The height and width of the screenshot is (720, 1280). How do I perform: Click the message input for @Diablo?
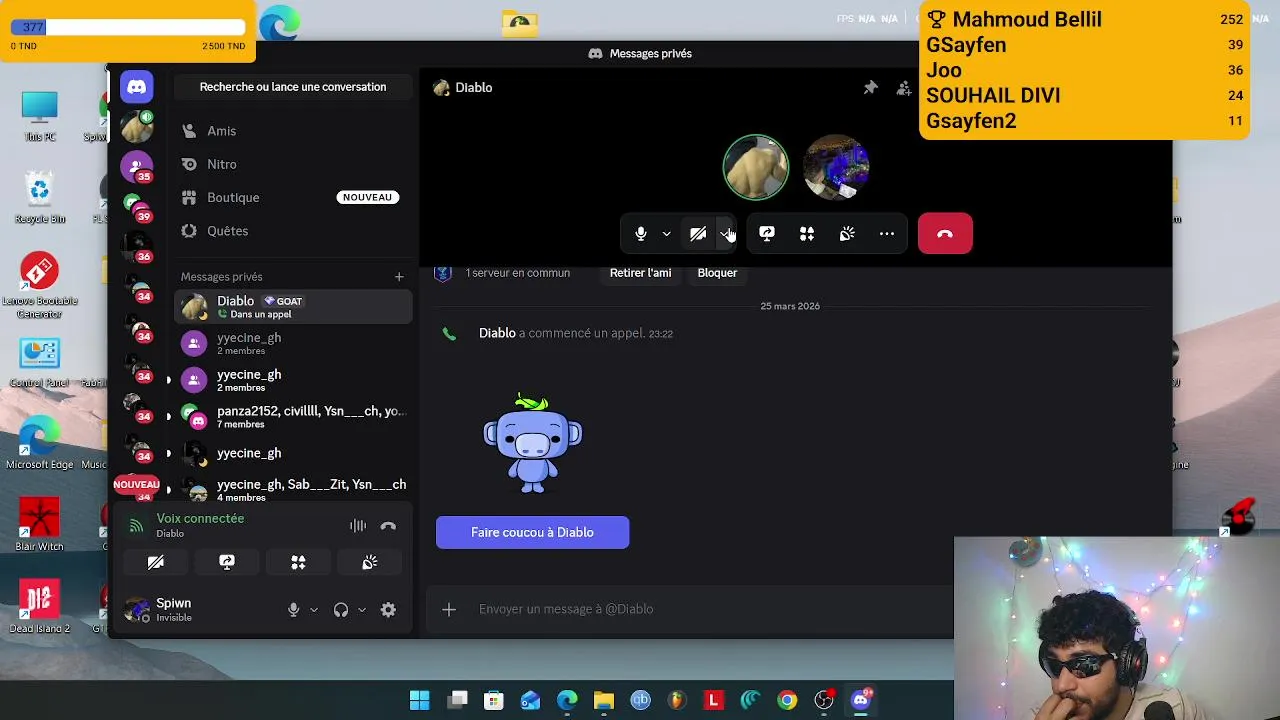700,609
